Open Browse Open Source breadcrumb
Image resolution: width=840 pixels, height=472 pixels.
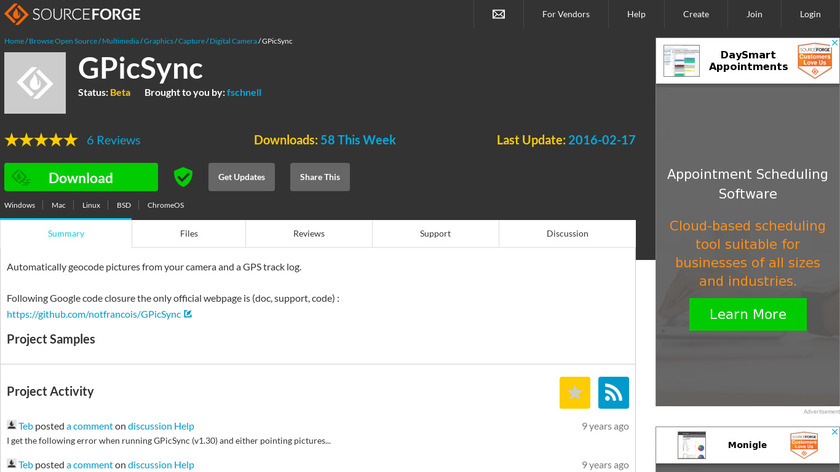[63, 41]
